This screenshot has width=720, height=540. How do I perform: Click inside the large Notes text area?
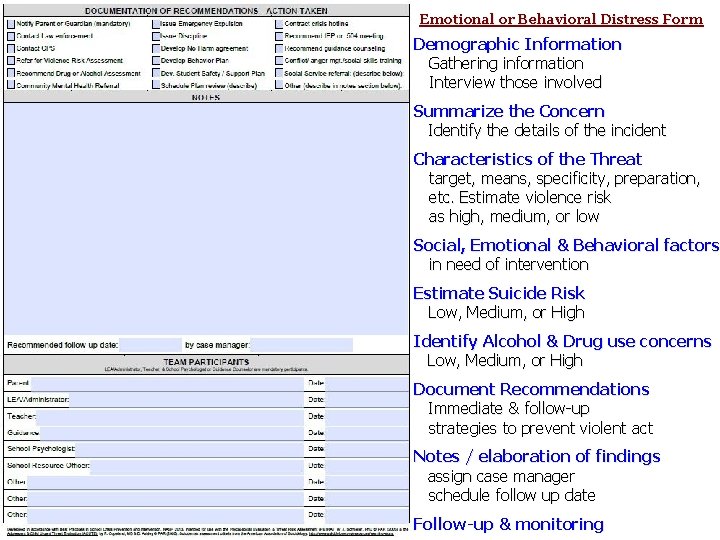point(206,219)
